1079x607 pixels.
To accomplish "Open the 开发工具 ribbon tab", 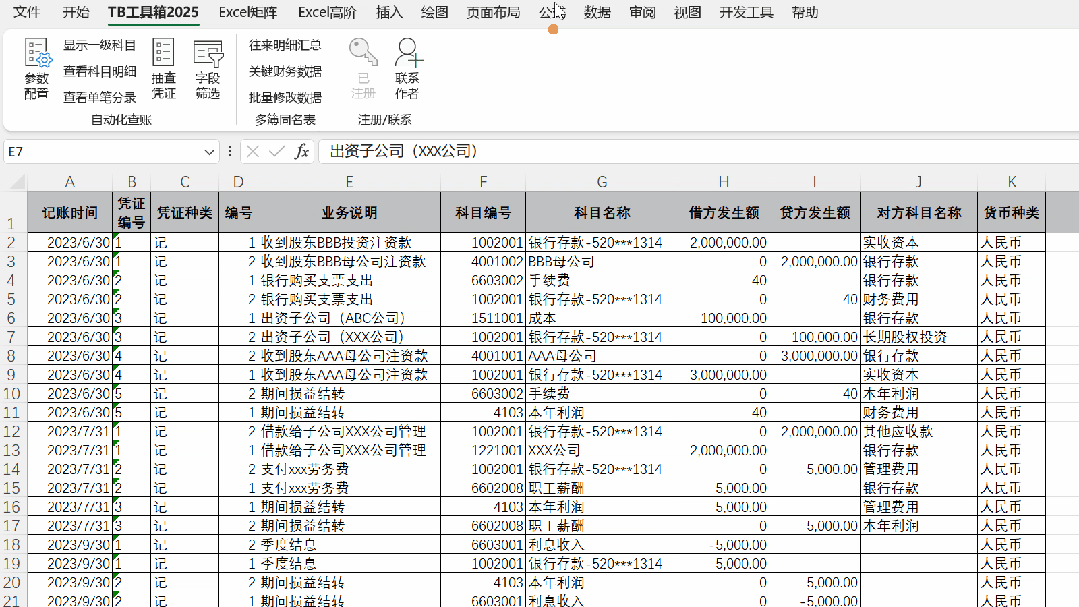I will (746, 12).
